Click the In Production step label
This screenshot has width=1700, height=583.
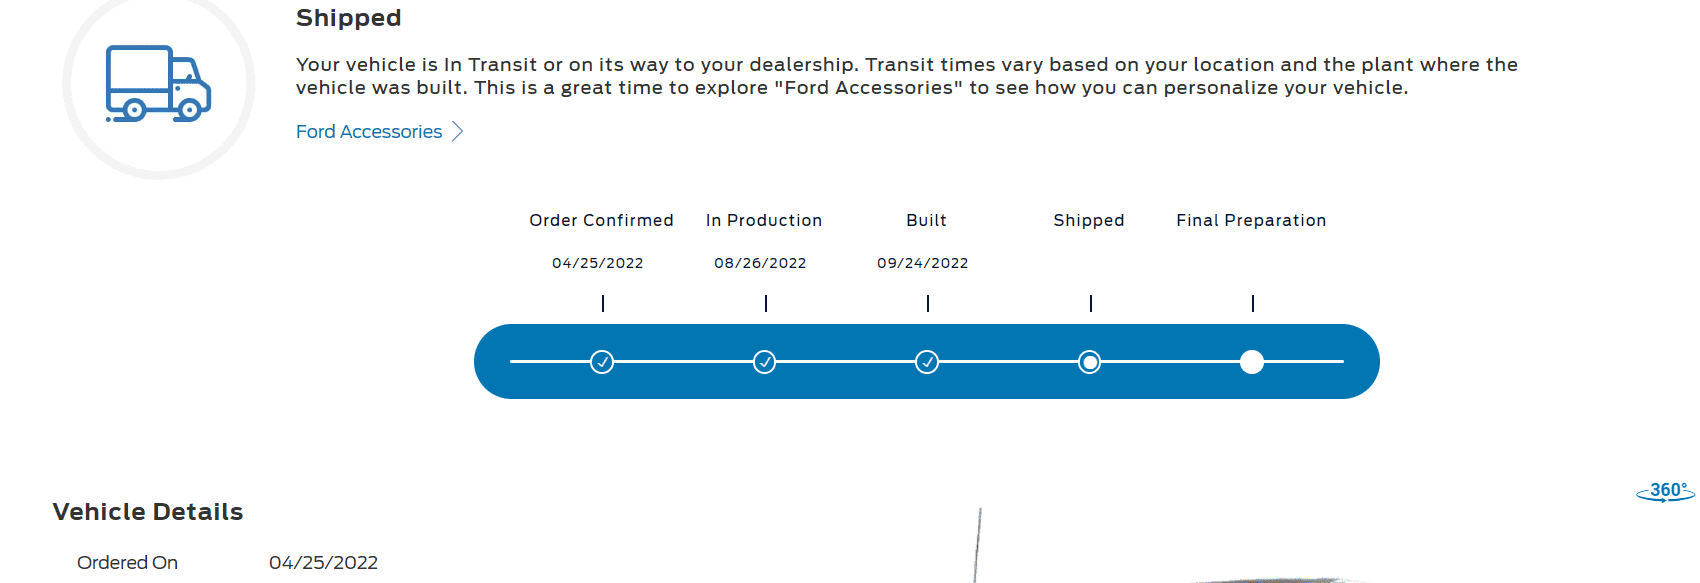coord(764,220)
